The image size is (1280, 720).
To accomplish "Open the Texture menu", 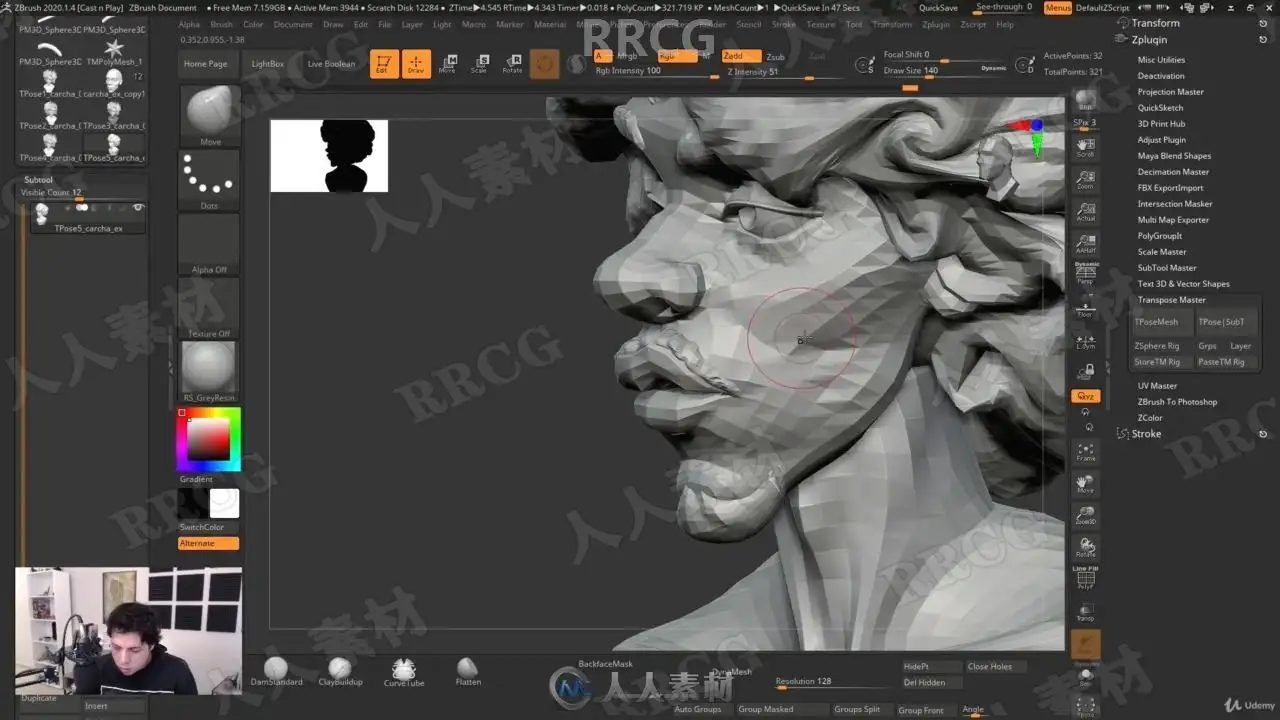I will coord(820,25).
